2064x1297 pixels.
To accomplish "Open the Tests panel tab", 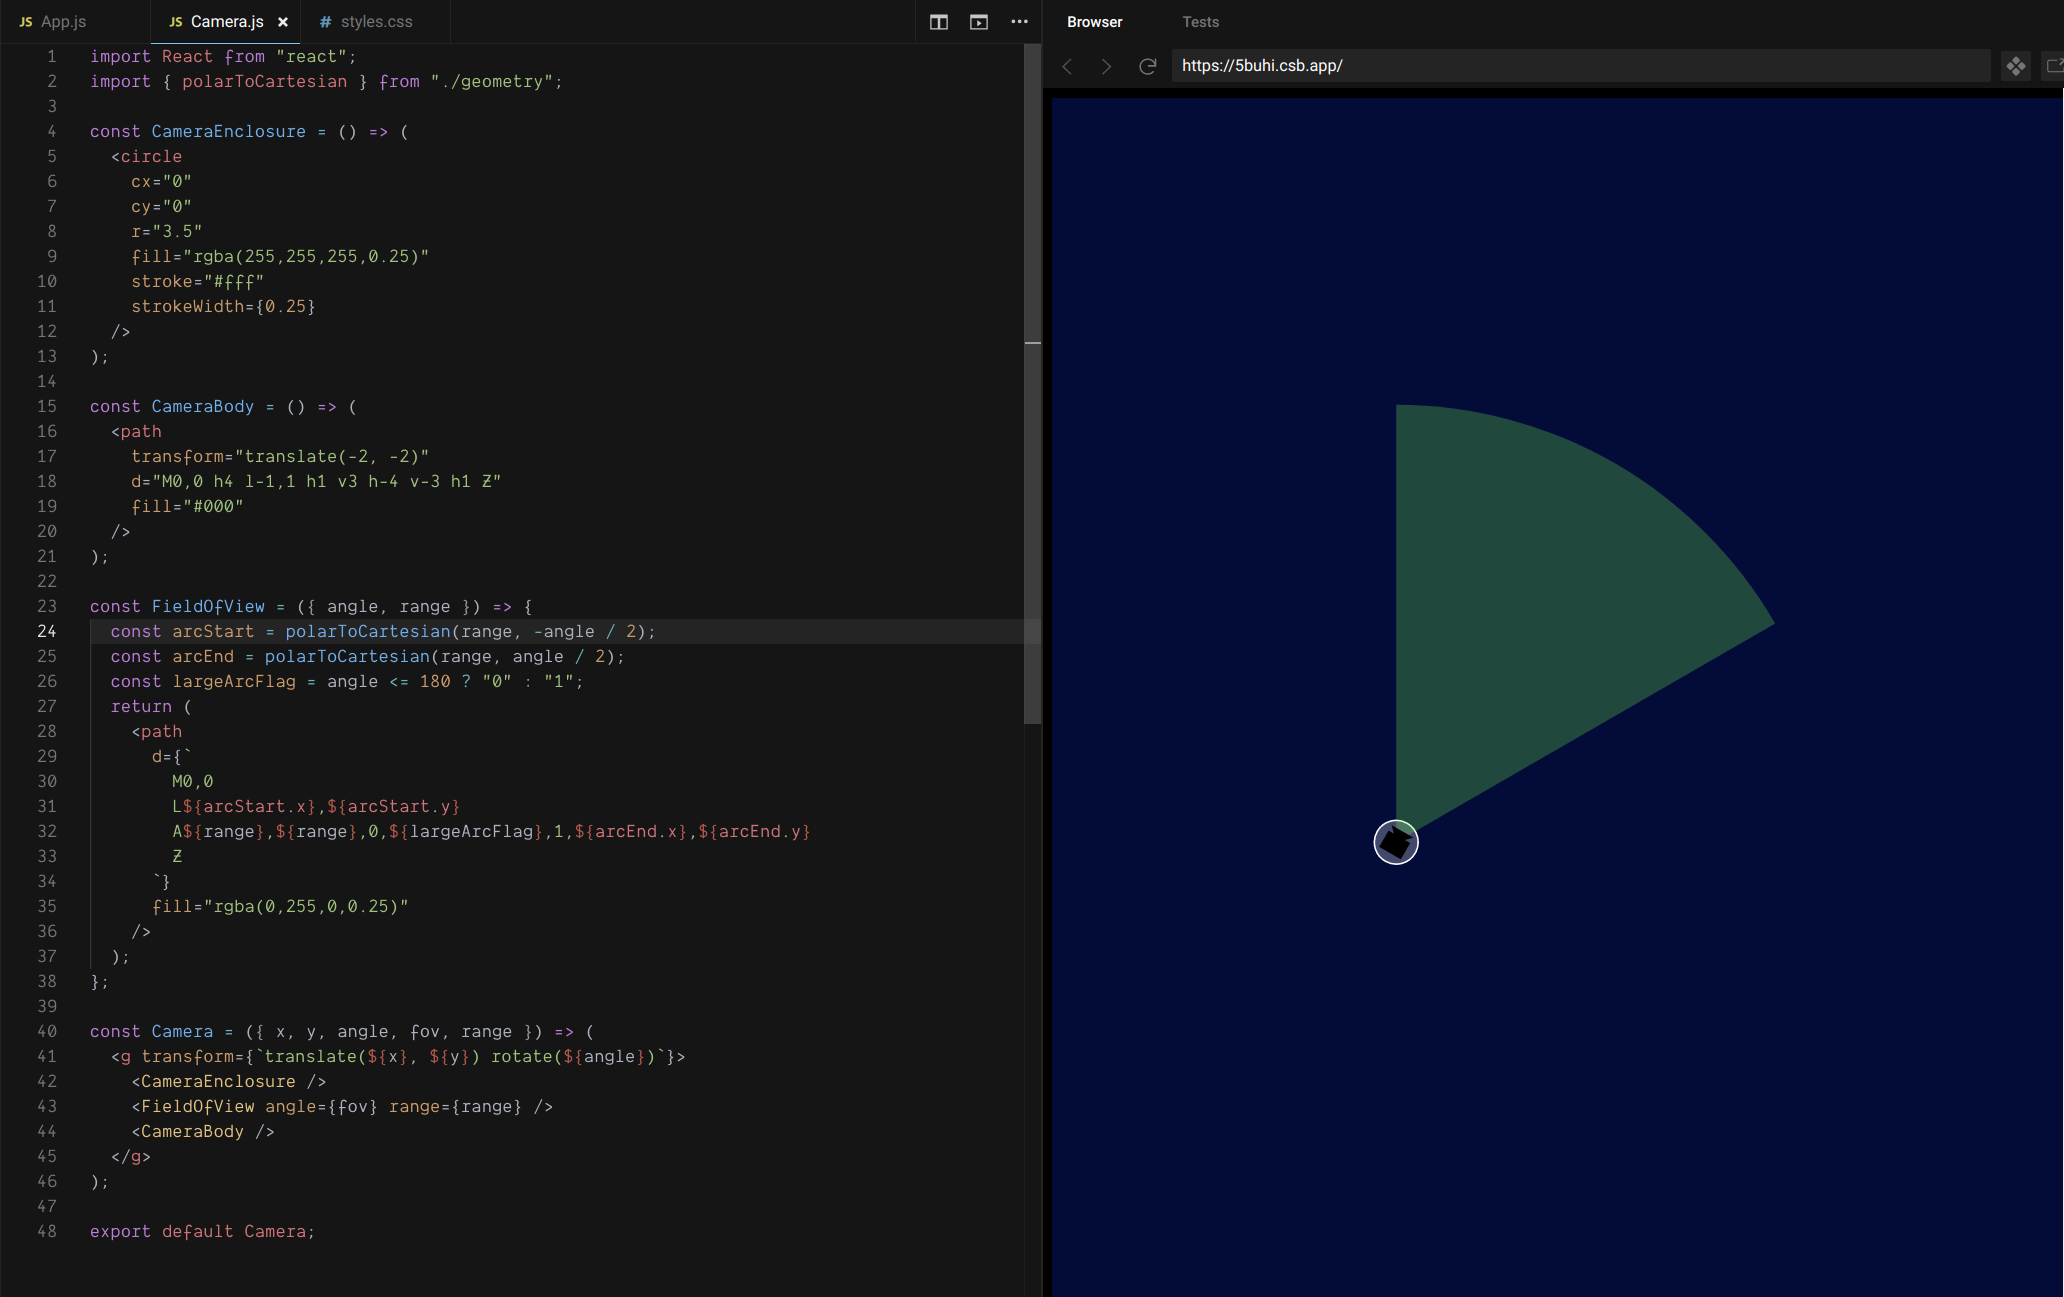I will pos(1200,22).
